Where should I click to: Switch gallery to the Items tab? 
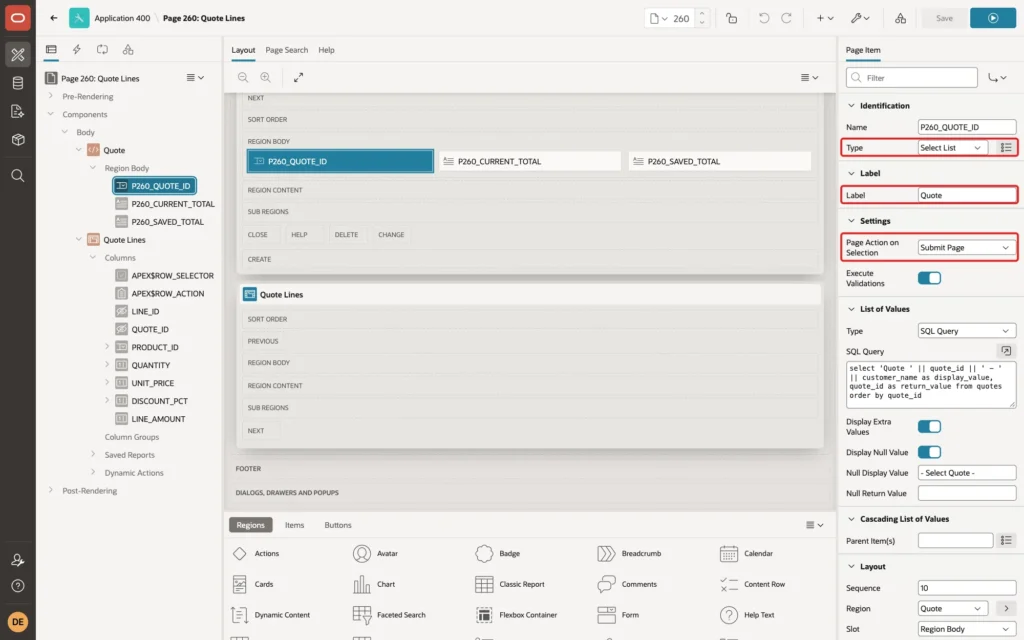pyautogui.click(x=295, y=525)
